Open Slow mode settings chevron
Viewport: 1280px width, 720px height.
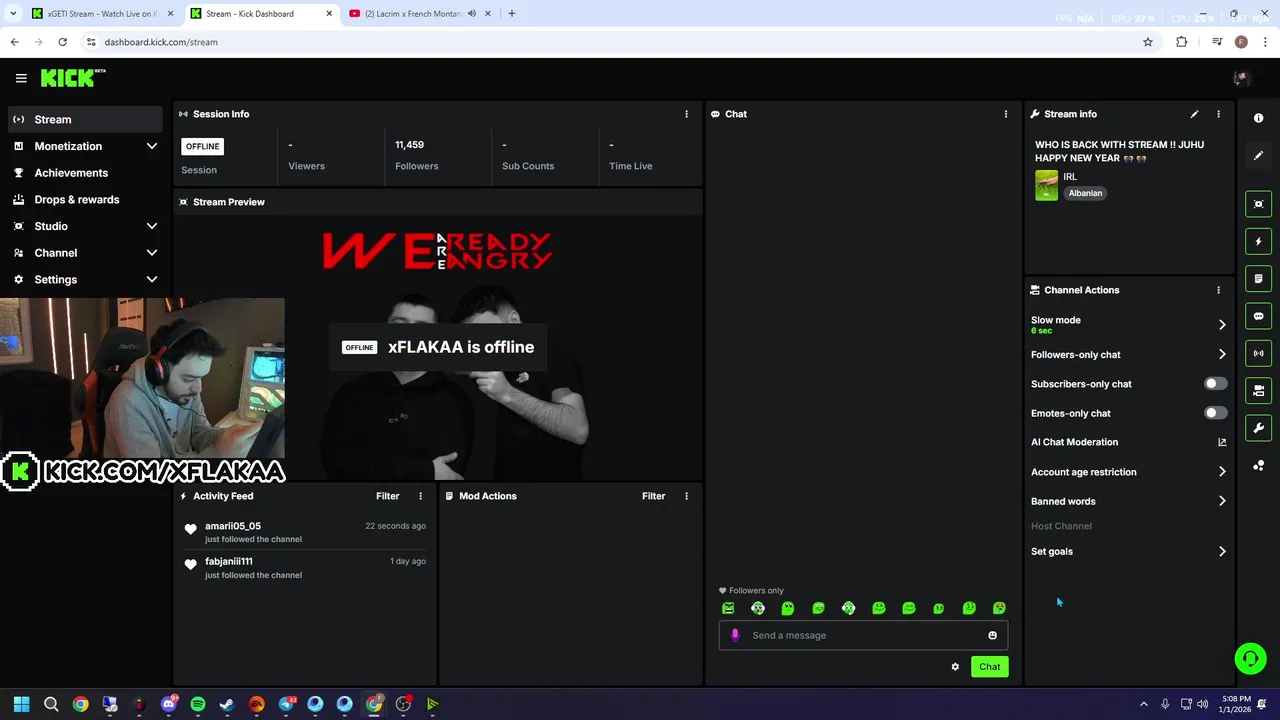(x=1222, y=325)
